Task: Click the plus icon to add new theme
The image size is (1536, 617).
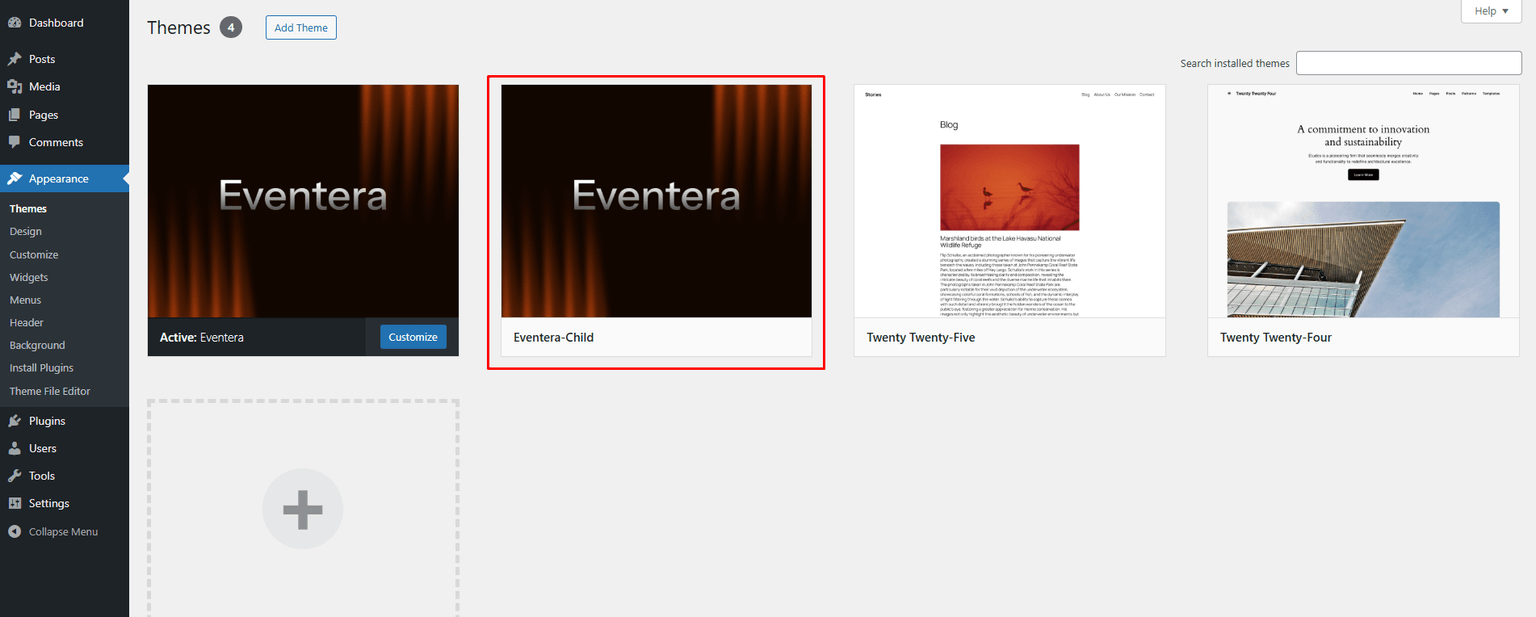Action: tap(303, 509)
